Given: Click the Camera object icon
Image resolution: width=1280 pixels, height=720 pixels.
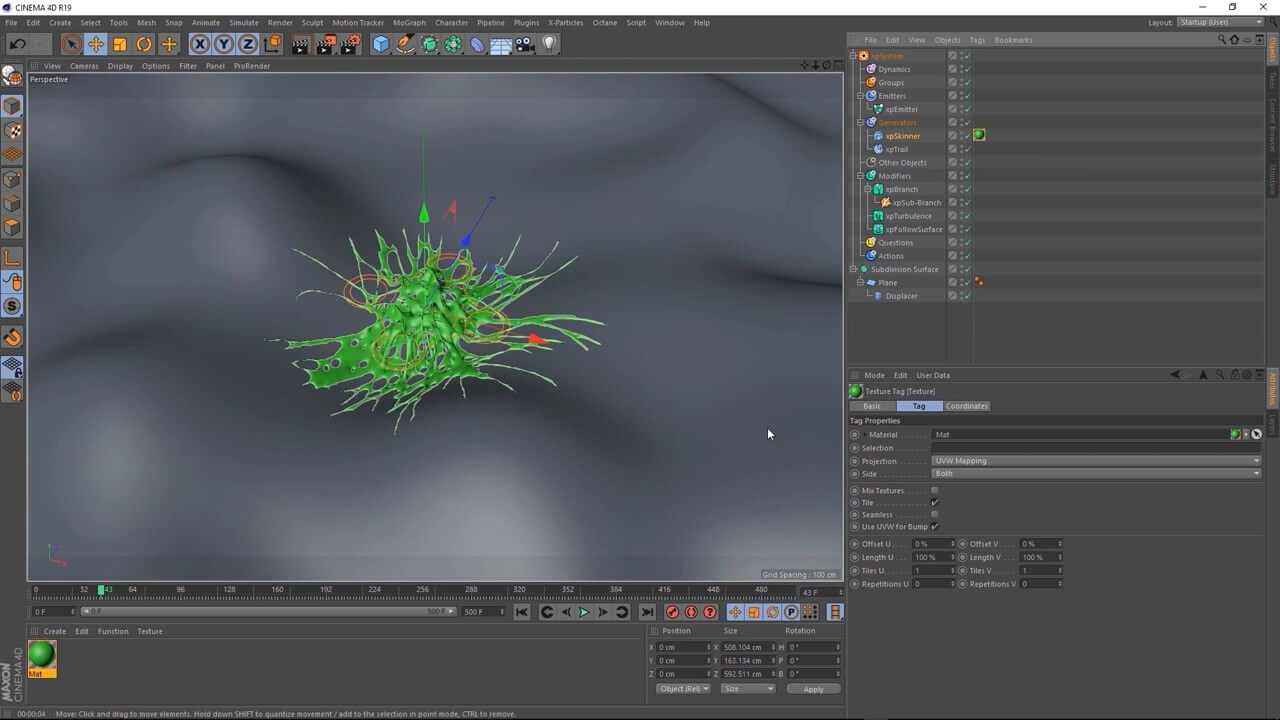Looking at the screenshot, I should 525,44.
